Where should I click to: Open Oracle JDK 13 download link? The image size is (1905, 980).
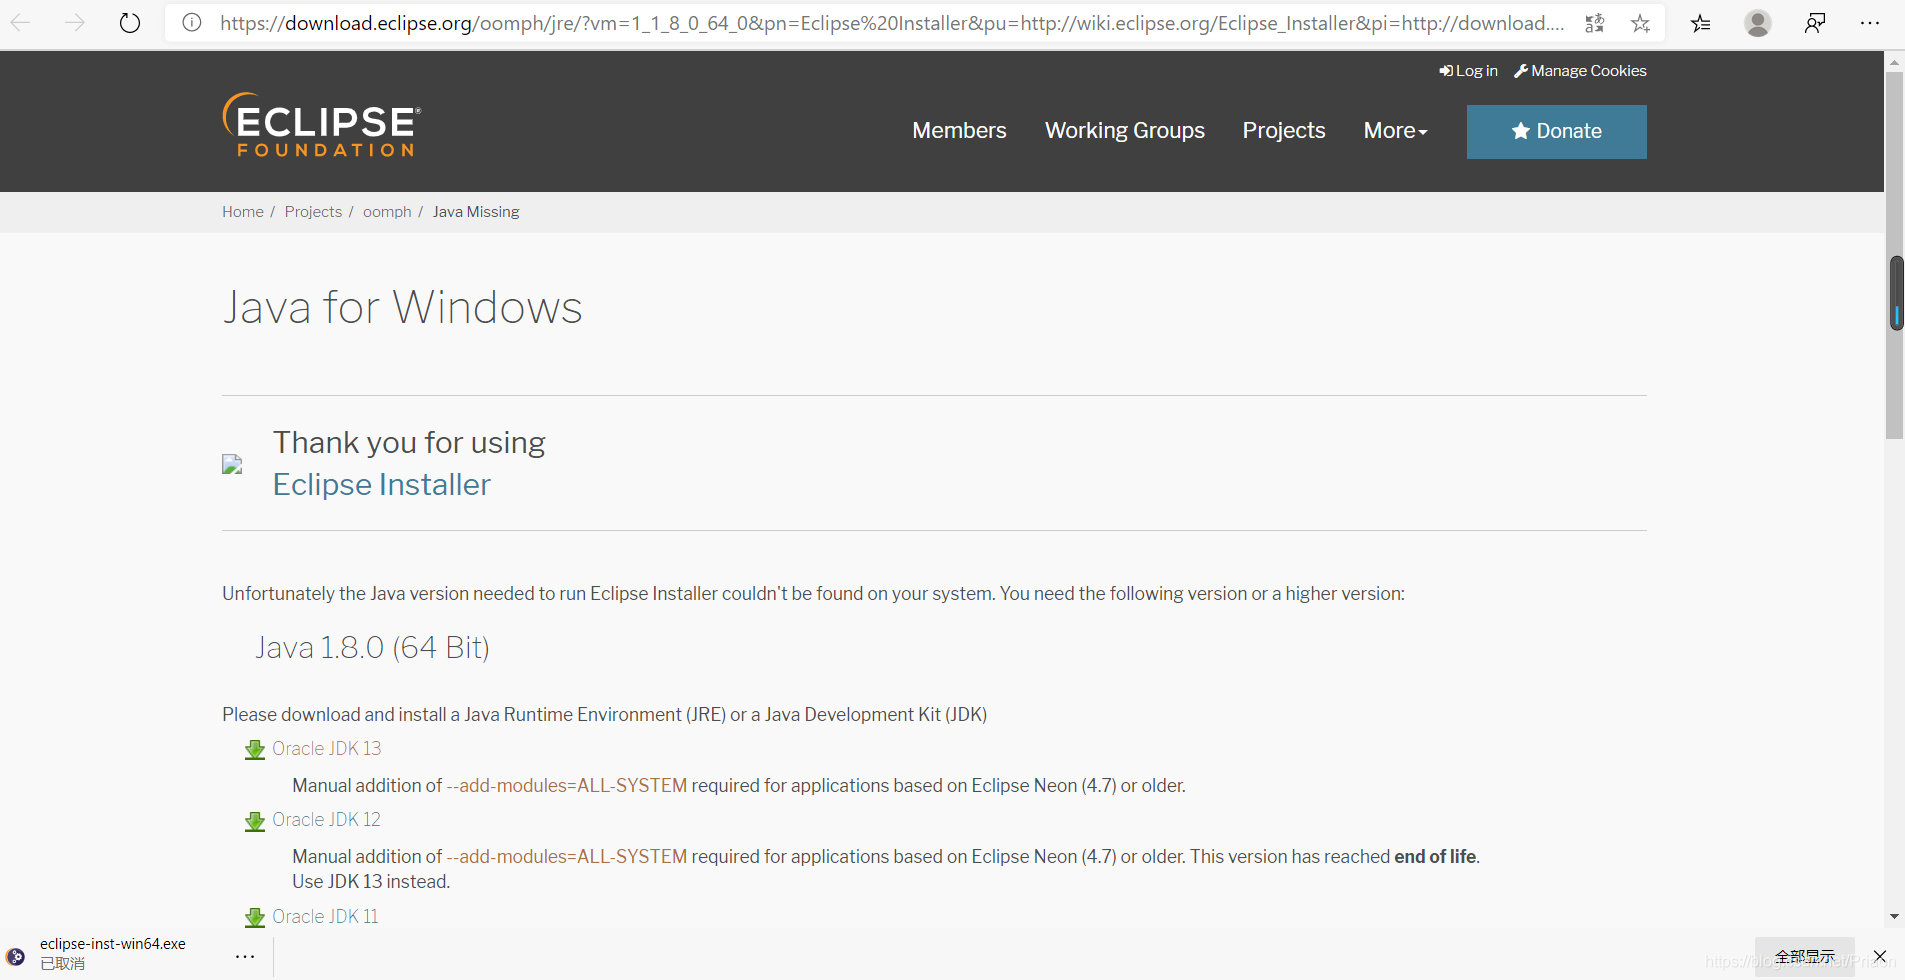pos(326,749)
